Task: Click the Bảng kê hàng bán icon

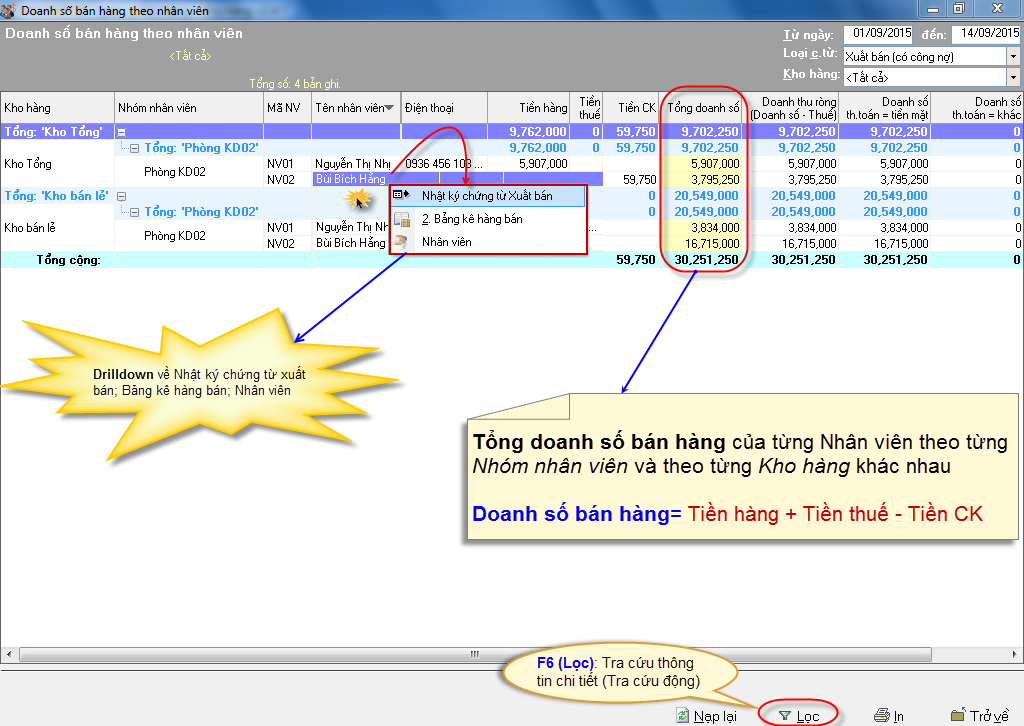Action: tap(401, 219)
